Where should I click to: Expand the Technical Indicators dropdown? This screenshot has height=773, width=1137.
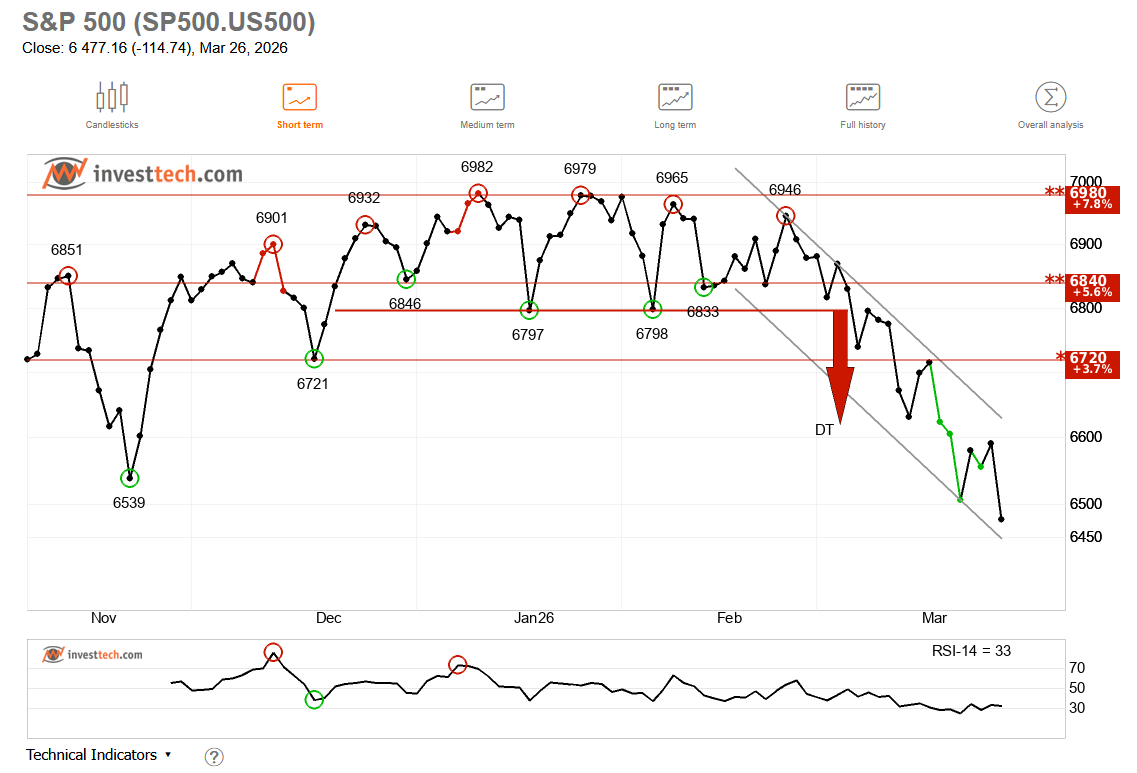[x=99, y=755]
